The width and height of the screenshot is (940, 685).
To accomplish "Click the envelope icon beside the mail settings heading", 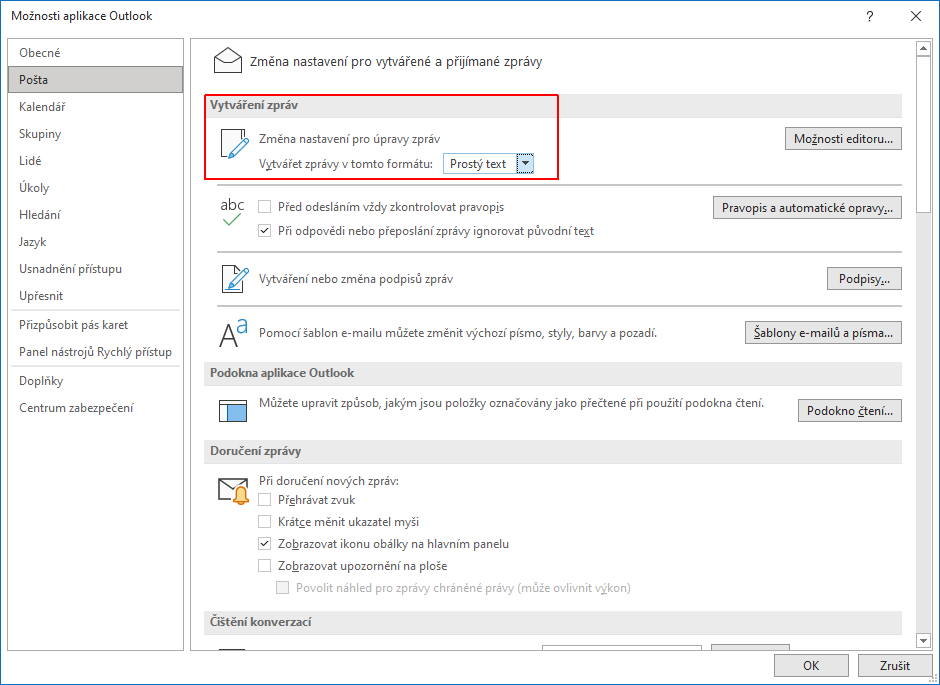I will 229,61.
